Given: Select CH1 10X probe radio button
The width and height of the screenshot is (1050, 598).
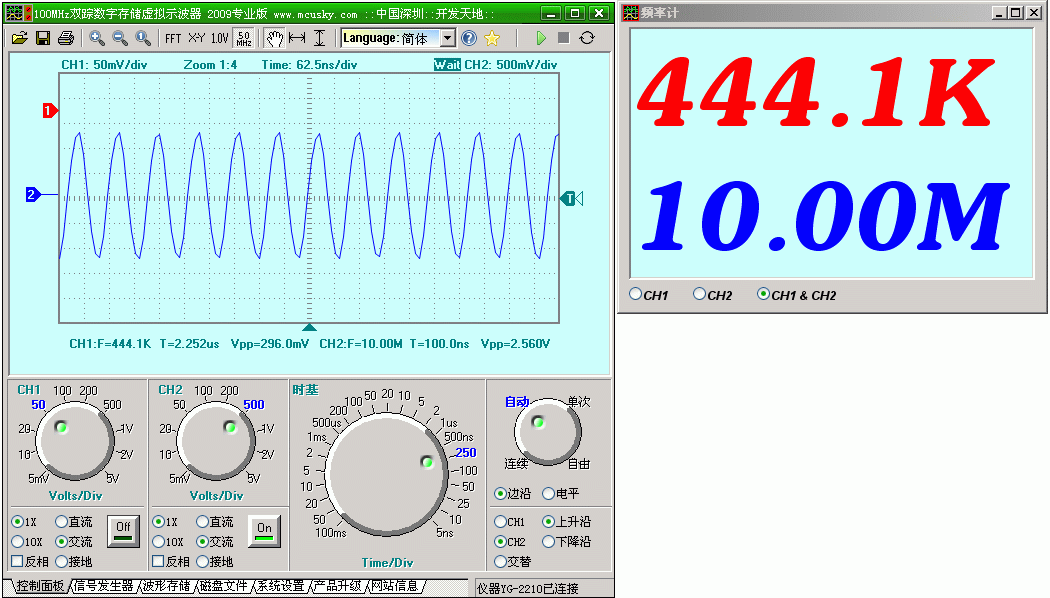Looking at the screenshot, I should [x=17, y=542].
